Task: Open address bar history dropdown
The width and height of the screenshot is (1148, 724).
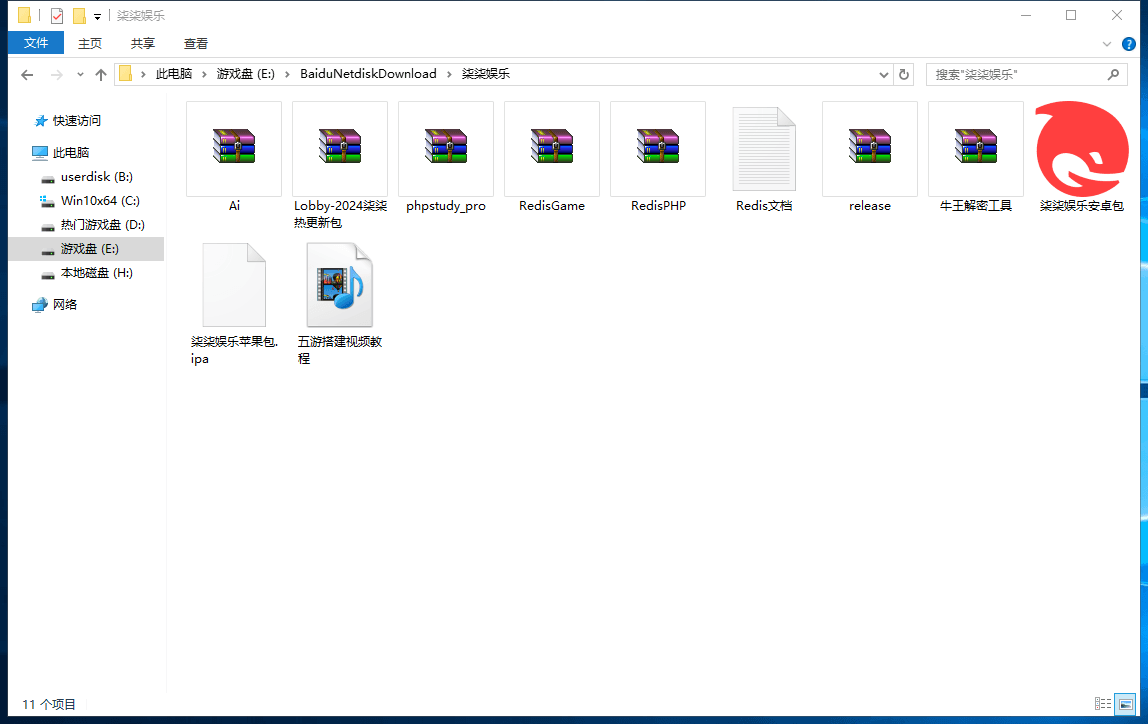Action: 884,75
